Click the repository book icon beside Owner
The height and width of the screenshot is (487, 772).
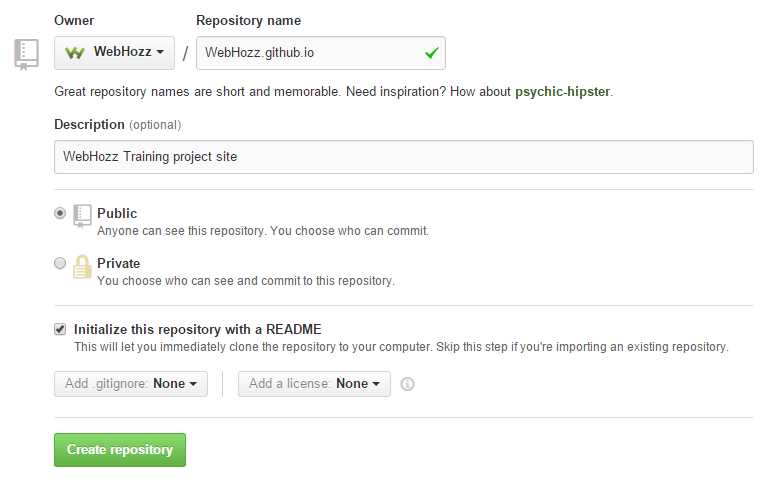pos(26,54)
